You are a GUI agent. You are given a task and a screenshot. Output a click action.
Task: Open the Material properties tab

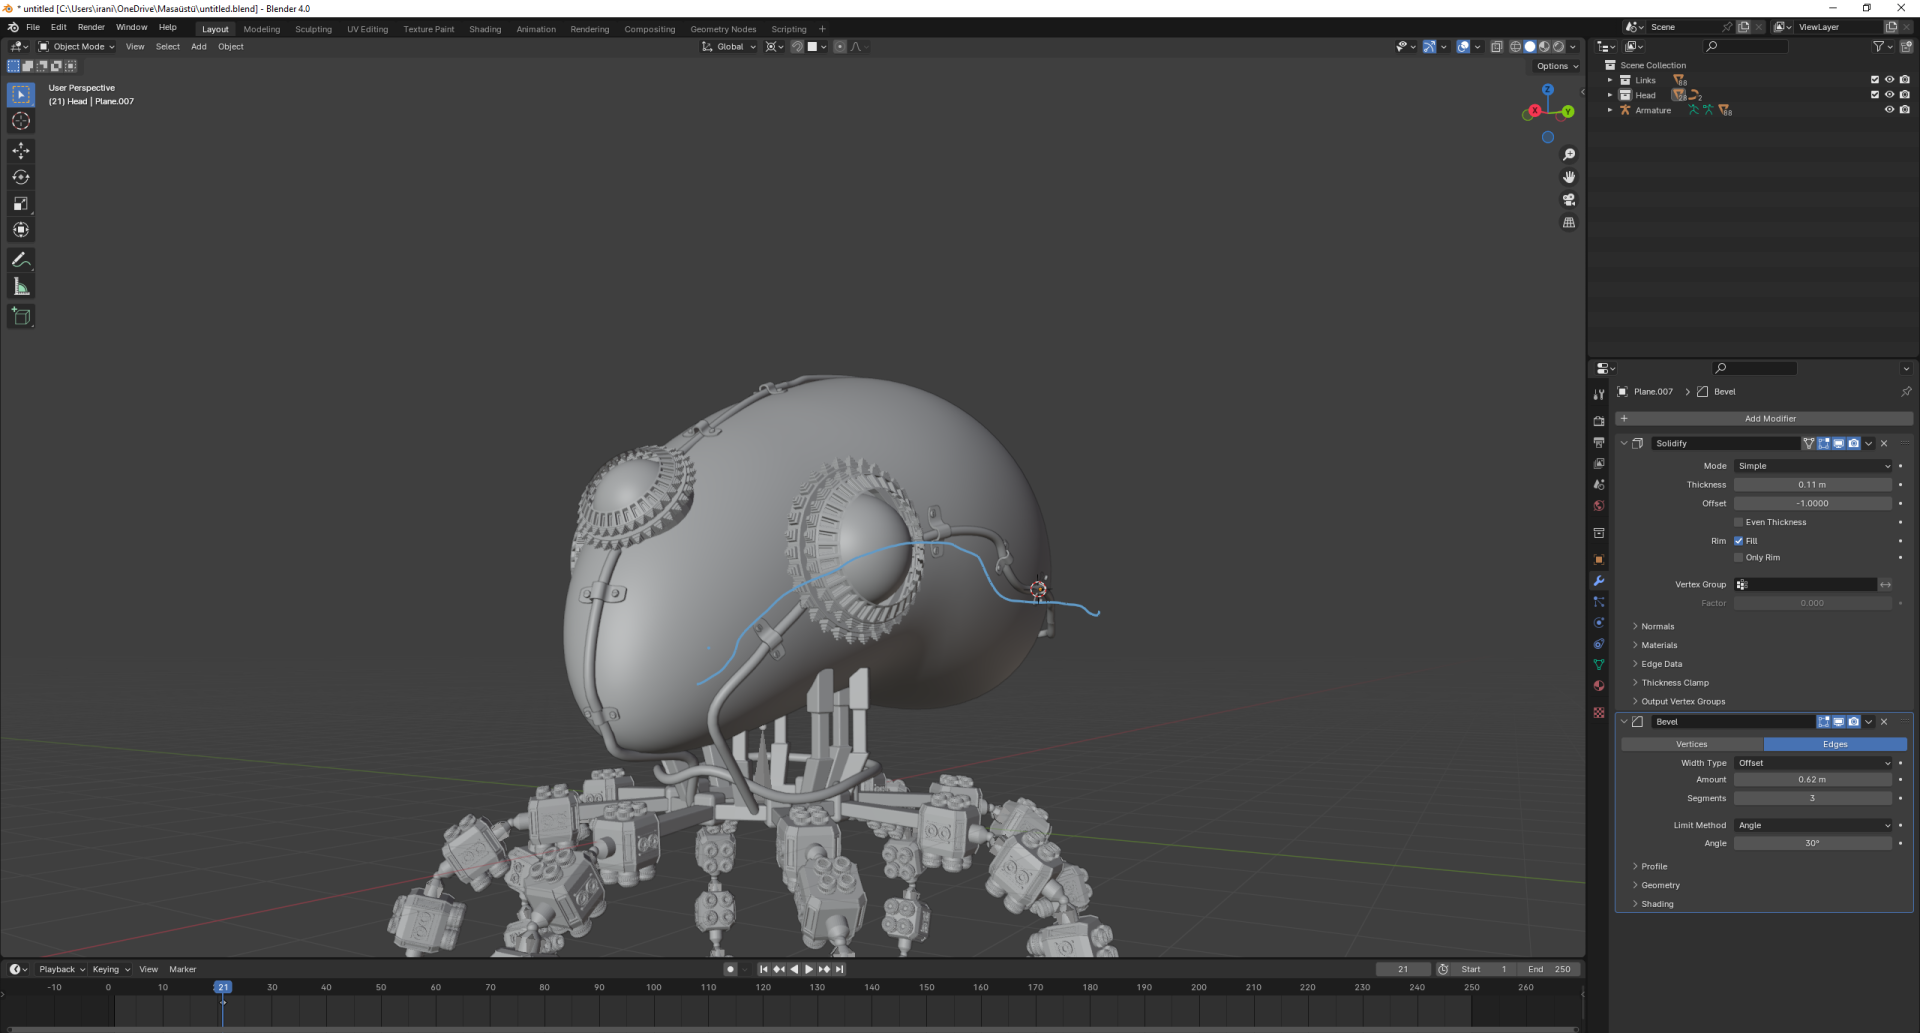coord(1599,686)
